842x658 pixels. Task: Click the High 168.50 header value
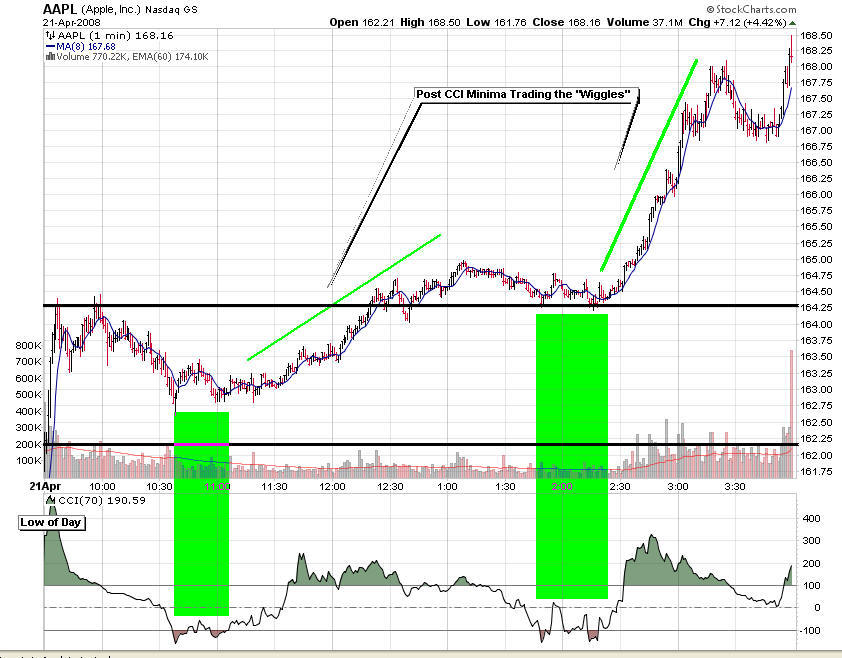pyautogui.click(x=430, y=23)
